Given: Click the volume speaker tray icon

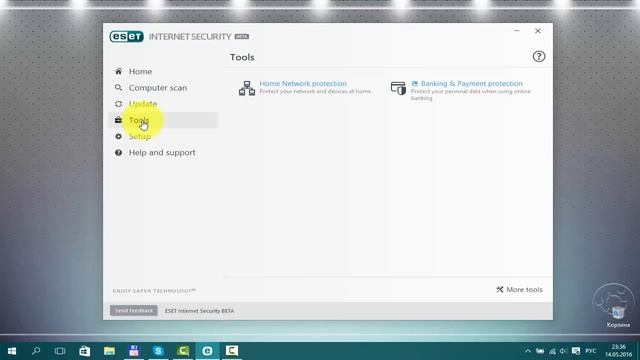Looking at the screenshot, I should pyautogui.click(x=564, y=351).
